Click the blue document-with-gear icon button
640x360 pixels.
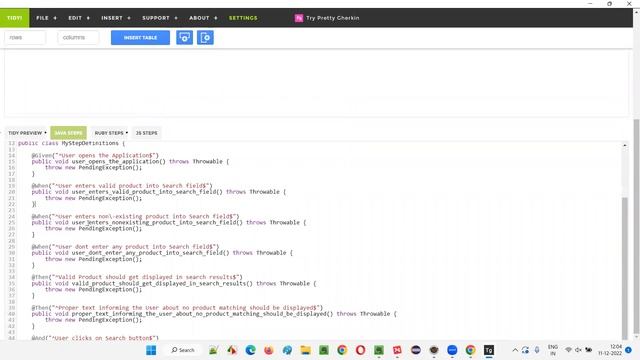tap(205, 38)
